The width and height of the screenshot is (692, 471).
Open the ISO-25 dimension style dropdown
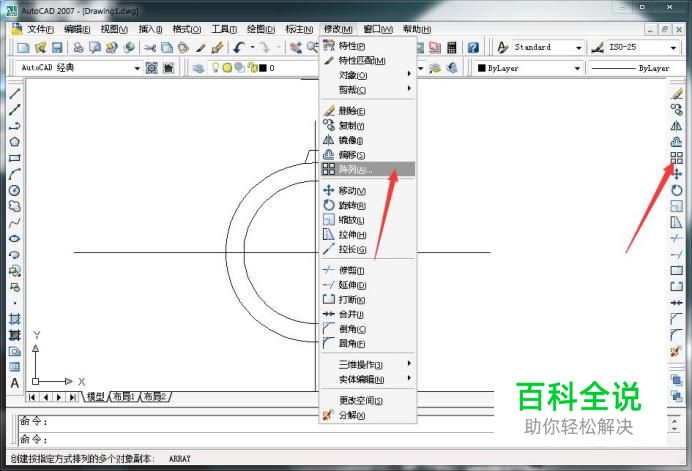(x=673, y=47)
